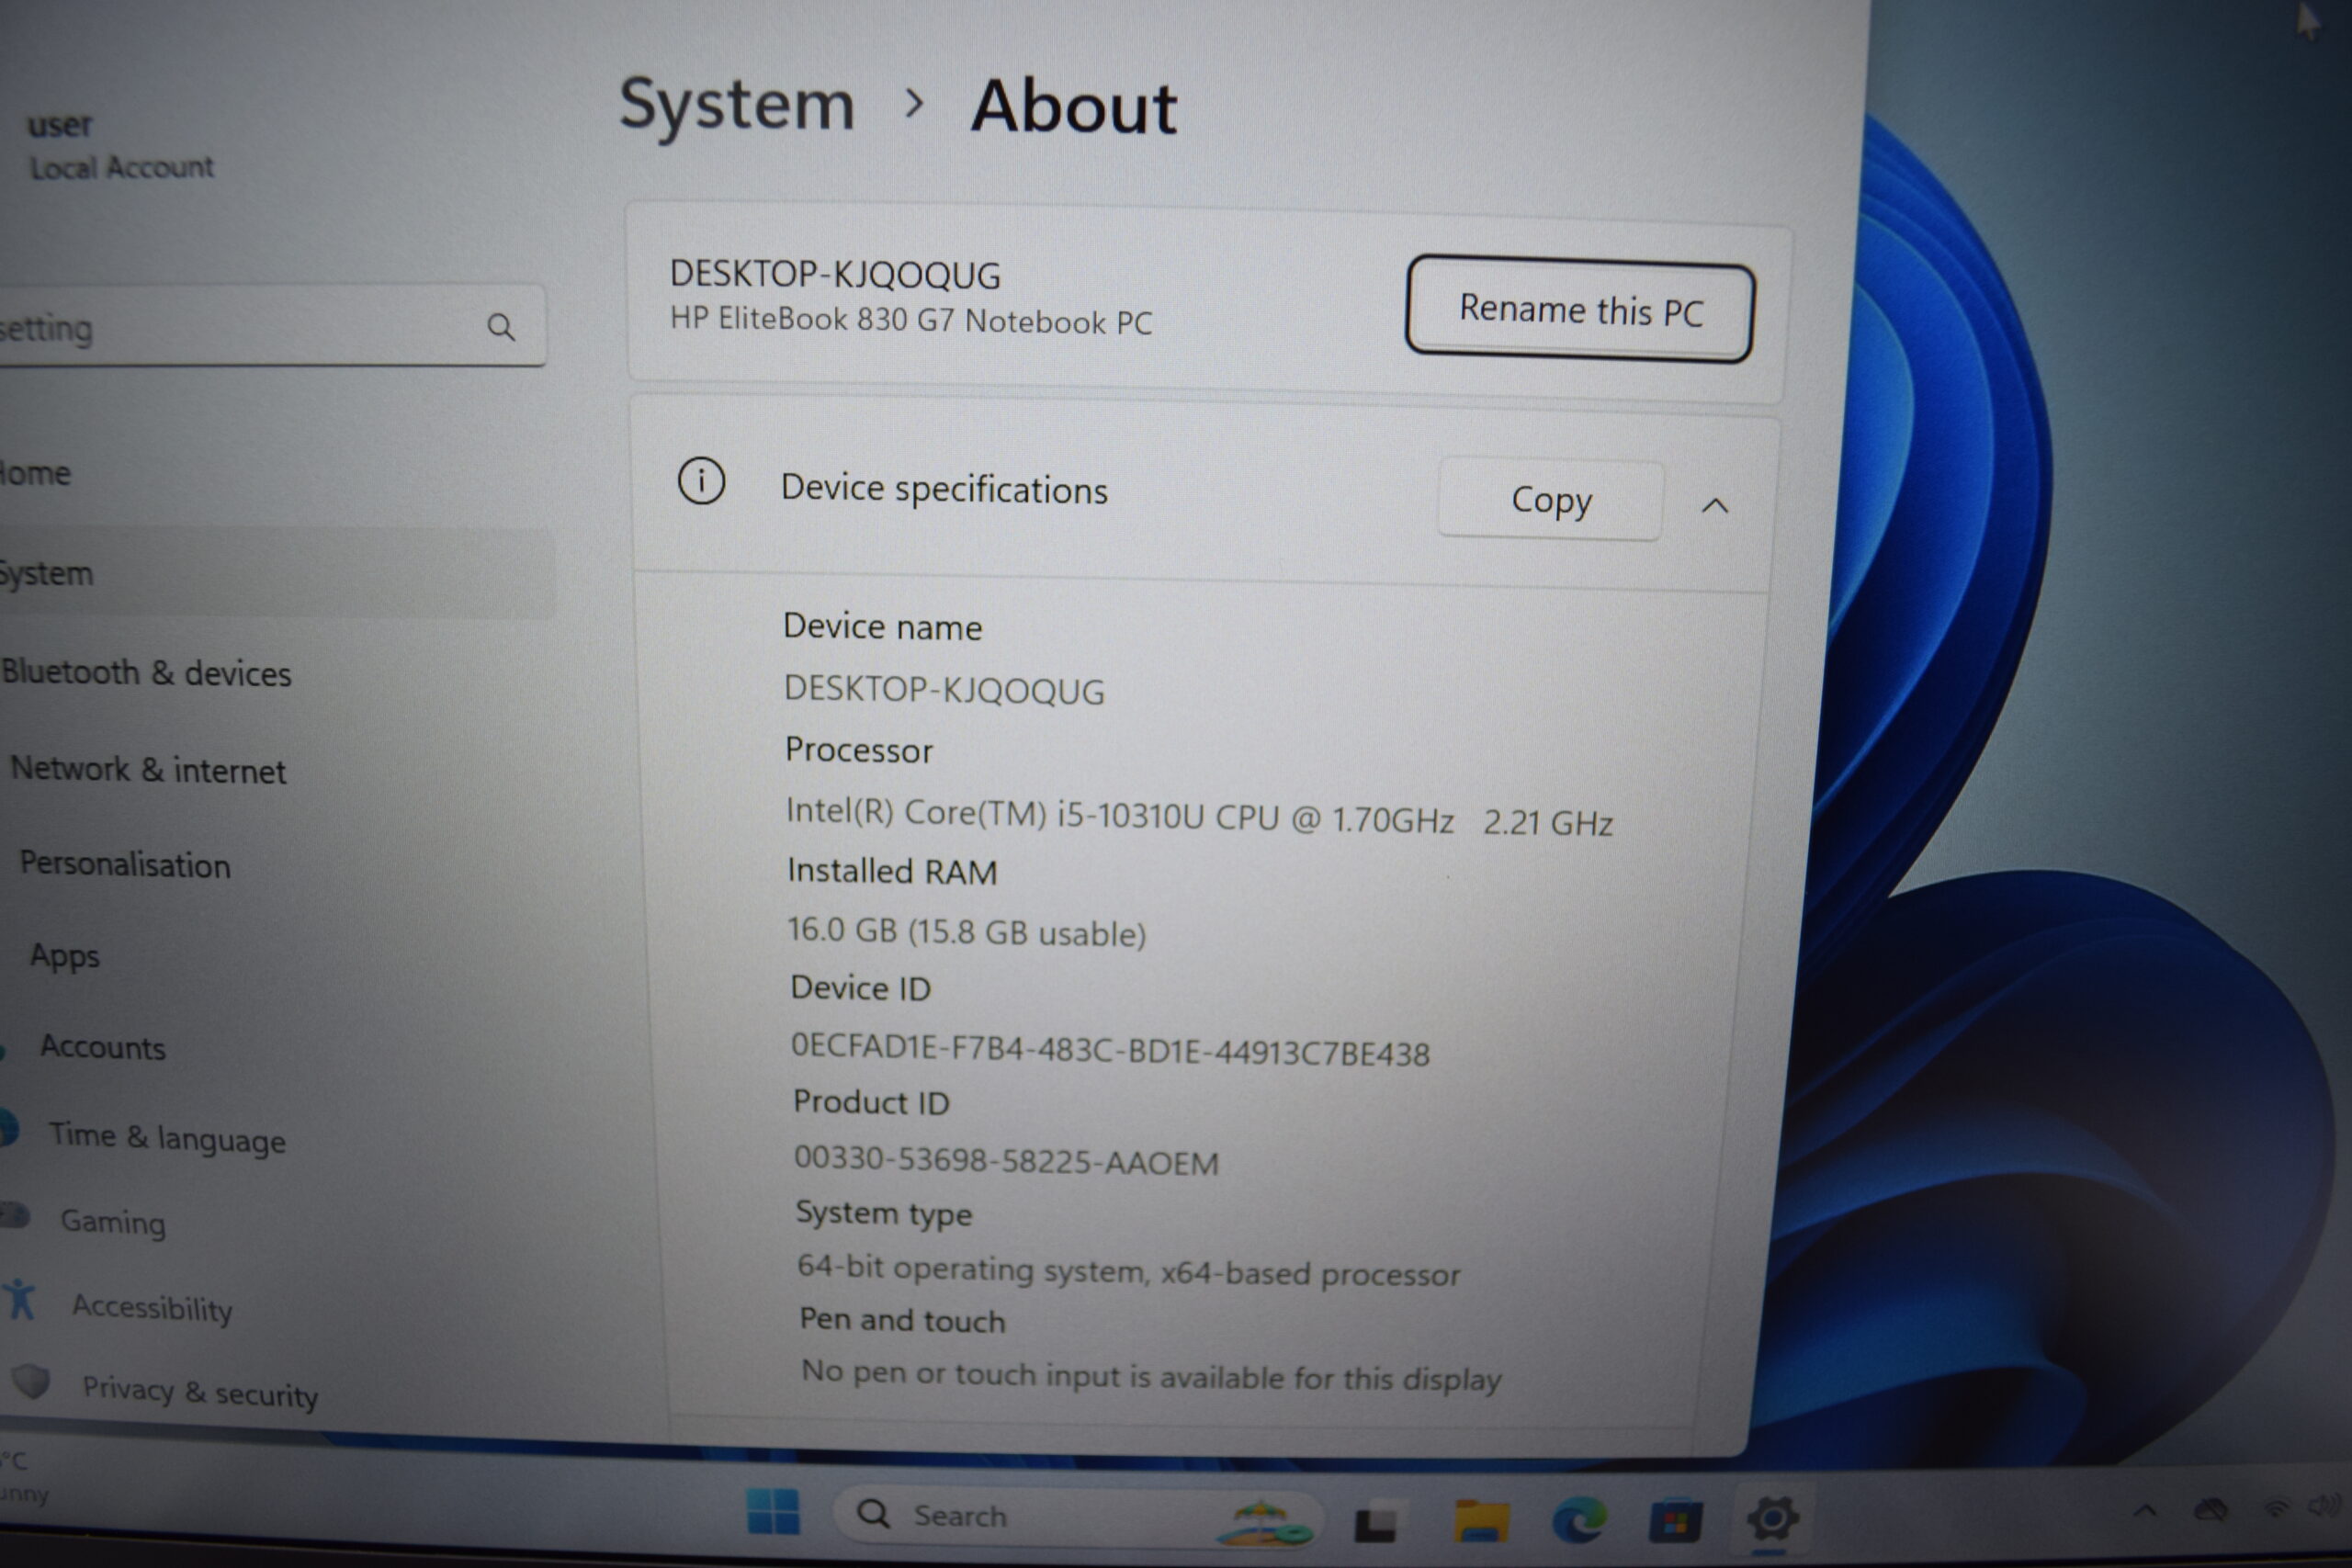Open the Apps settings page
Image resolution: width=2352 pixels, height=1568 pixels.
[x=65, y=956]
